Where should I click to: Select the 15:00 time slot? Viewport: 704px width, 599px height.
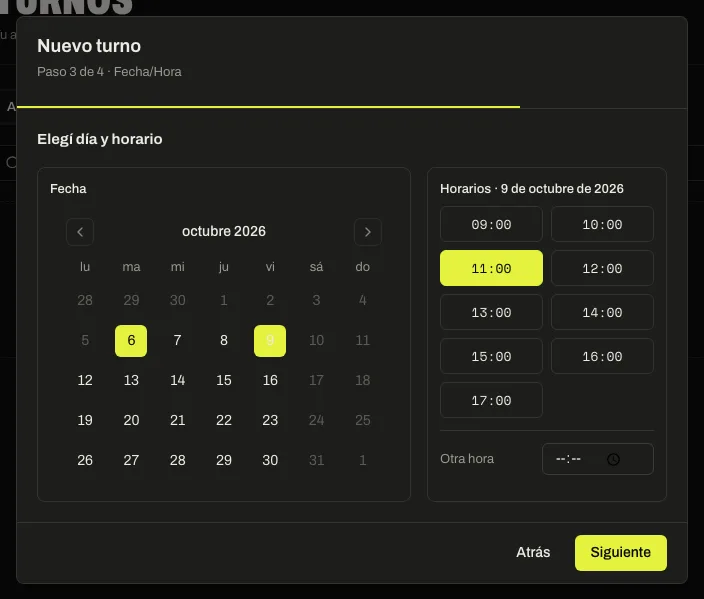point(491,356)
